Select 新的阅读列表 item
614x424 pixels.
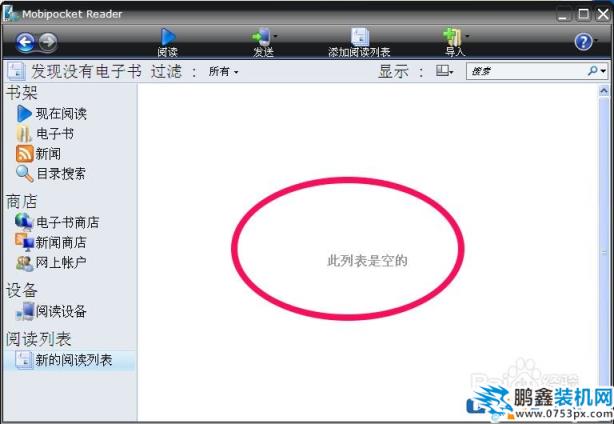coord(69,360)
